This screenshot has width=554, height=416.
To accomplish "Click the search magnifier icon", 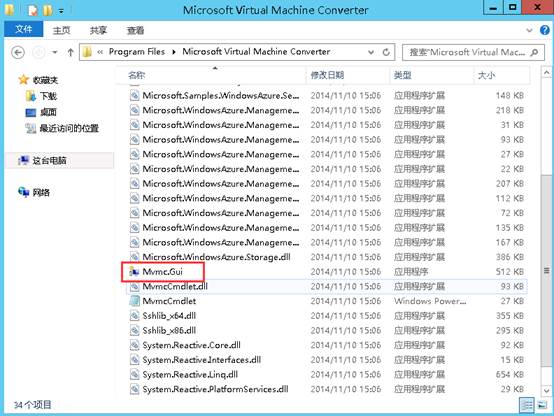I will (x=535, y=53).
